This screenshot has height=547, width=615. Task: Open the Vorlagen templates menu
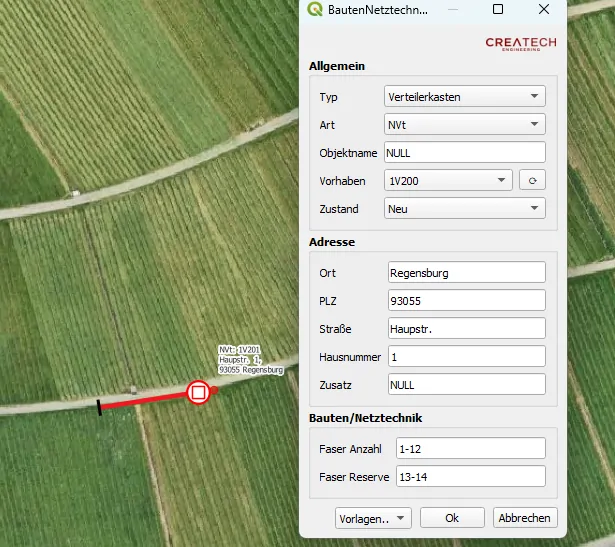(x=374, y=518)
